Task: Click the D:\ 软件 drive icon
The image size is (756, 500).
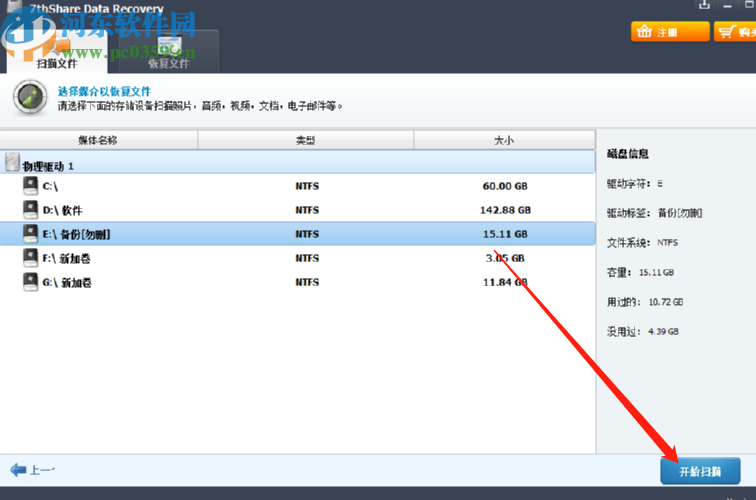Action: (30, 210)
